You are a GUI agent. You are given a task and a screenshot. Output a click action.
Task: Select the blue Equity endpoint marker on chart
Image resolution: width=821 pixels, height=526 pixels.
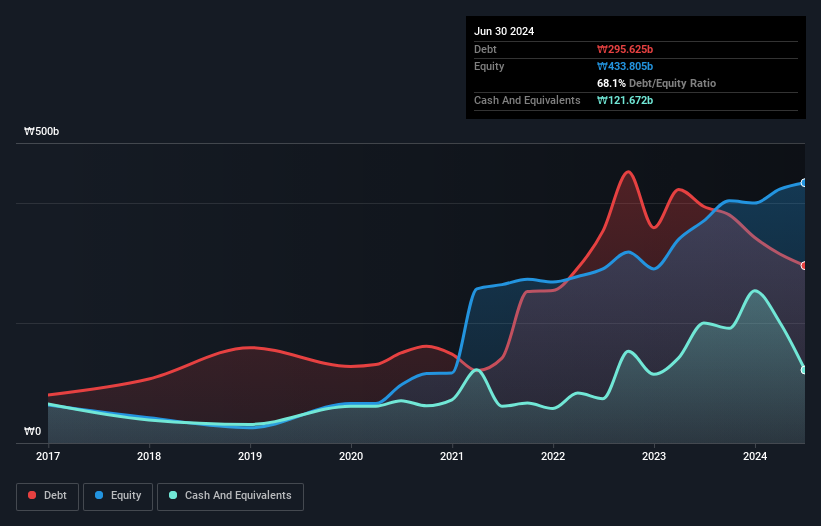click(804, 183)
